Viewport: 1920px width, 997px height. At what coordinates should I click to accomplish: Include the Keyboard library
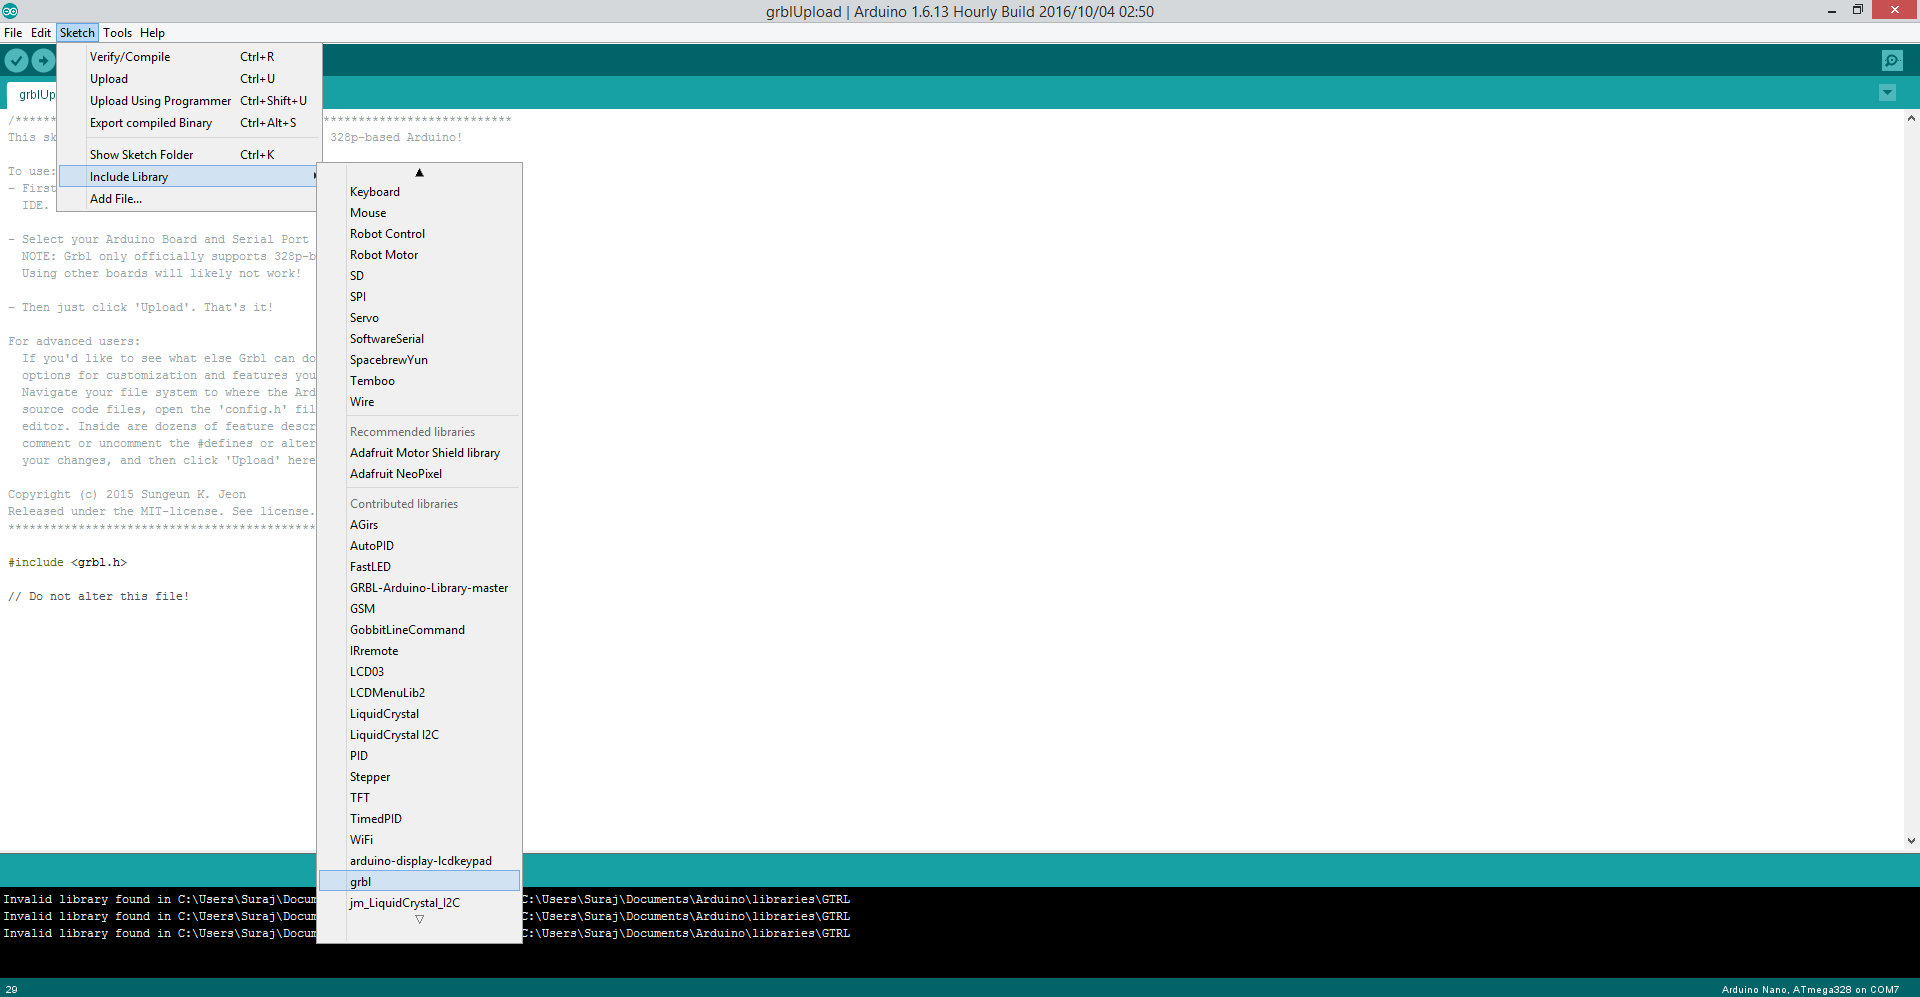419,192
